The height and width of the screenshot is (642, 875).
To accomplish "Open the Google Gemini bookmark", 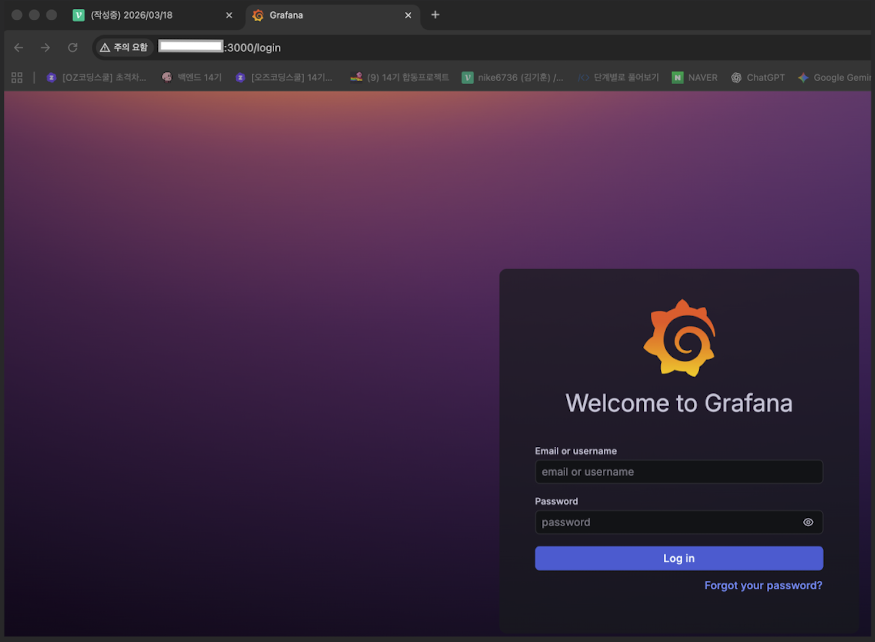I will pos(834,78).
